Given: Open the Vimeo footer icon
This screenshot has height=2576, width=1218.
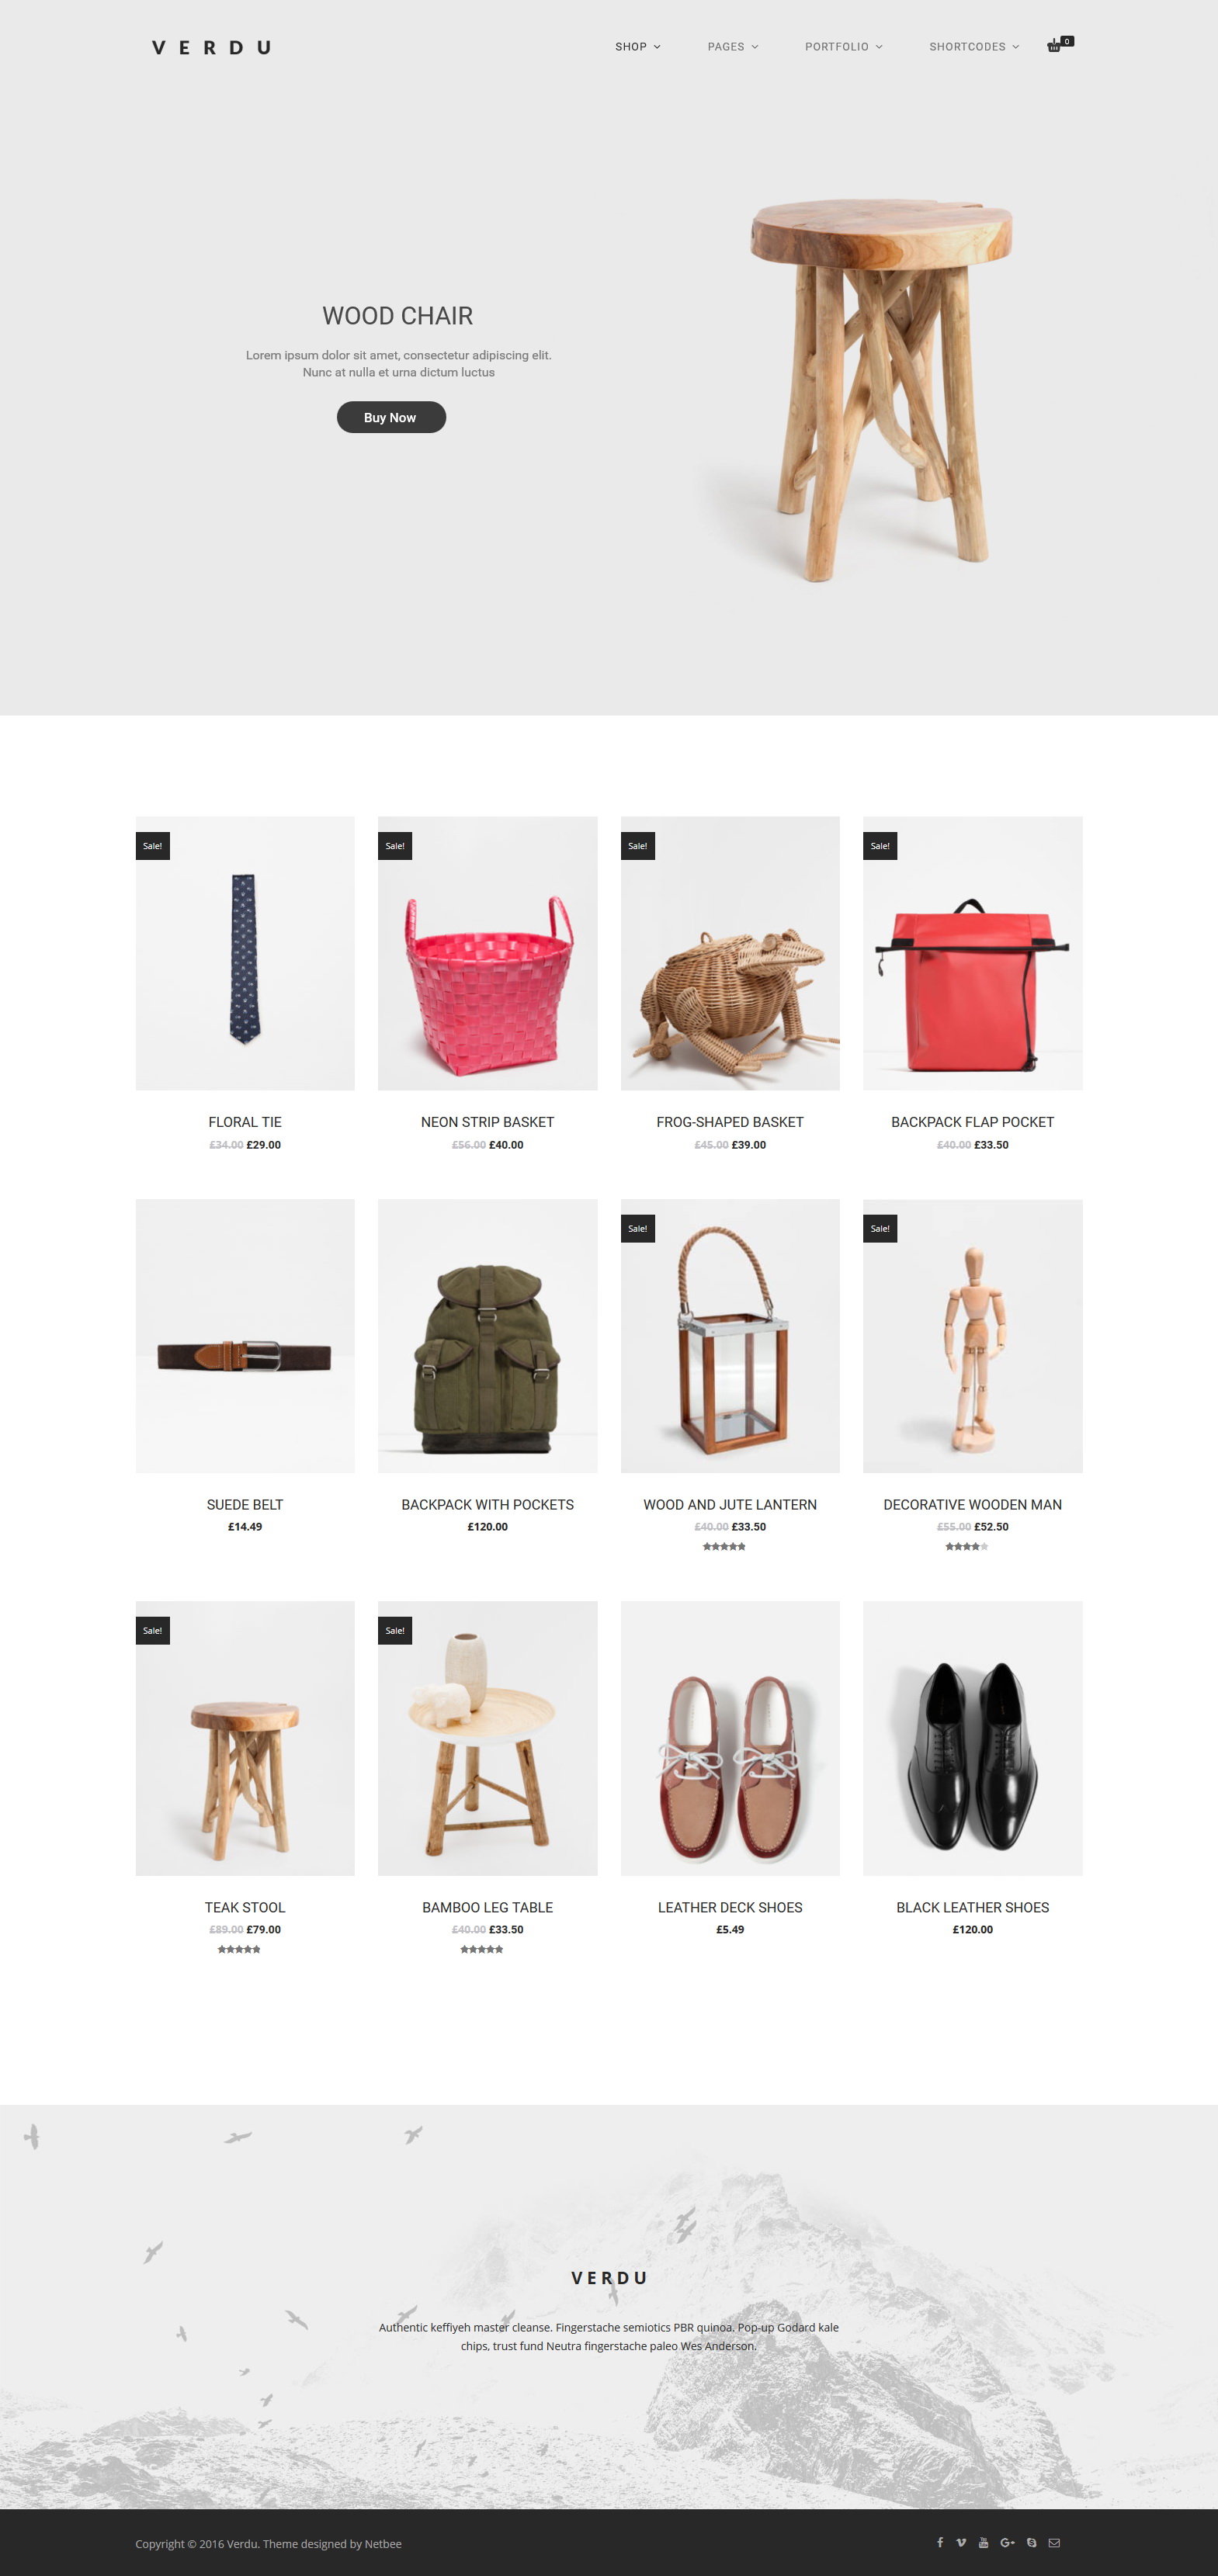Looking at the screenshot, I should click(x=961, y=2542).
